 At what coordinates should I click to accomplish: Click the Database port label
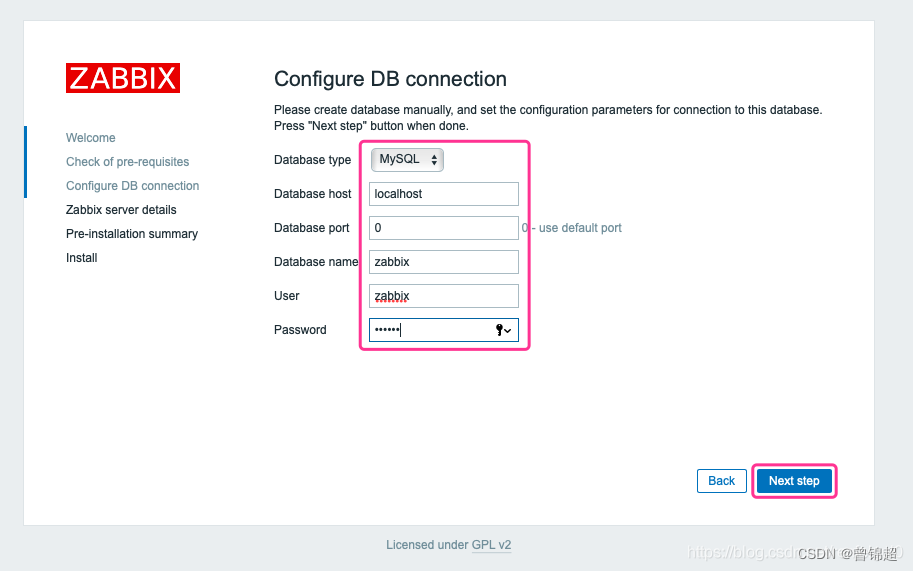point(312,228)
